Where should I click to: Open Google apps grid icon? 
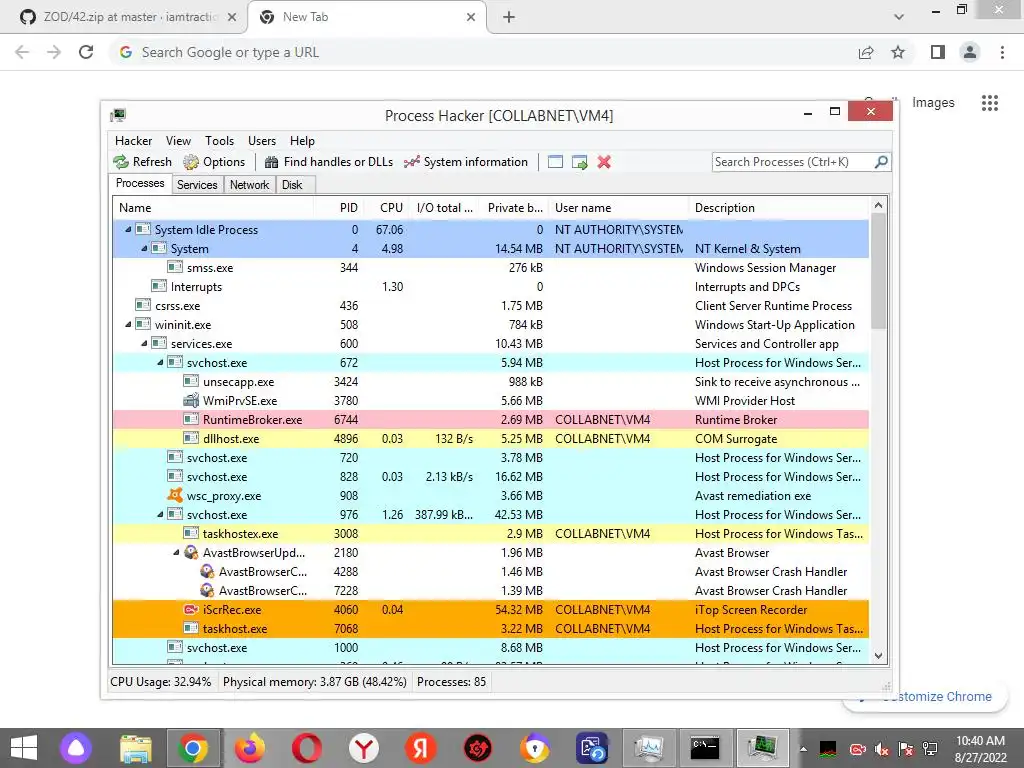pyautogui.click(x=990, y=103)
